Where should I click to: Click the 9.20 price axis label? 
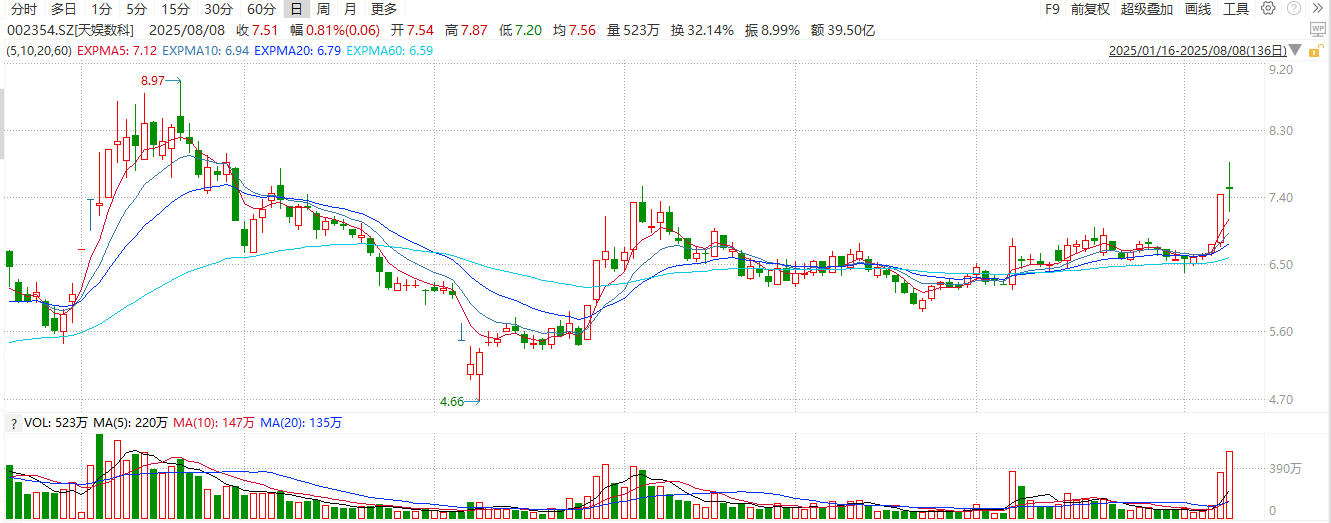1282,70
